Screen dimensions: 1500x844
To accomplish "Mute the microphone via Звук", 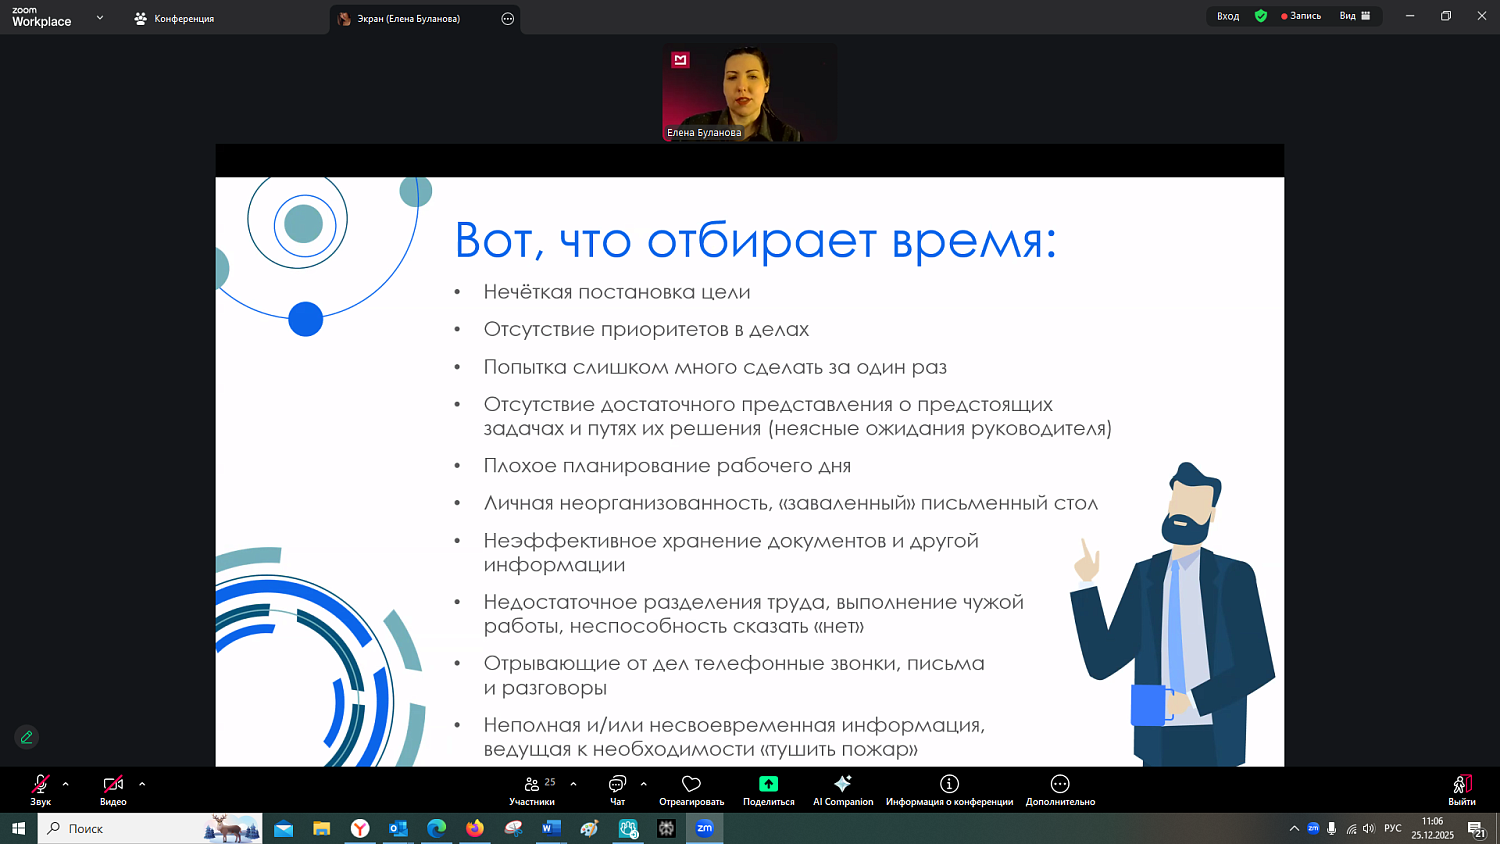I will (40, 790).
